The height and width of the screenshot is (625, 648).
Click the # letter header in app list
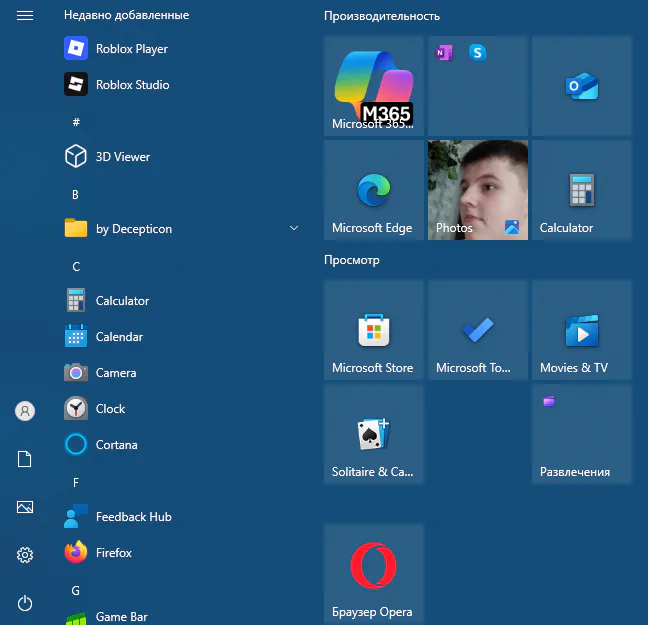(x=76, y=122)
